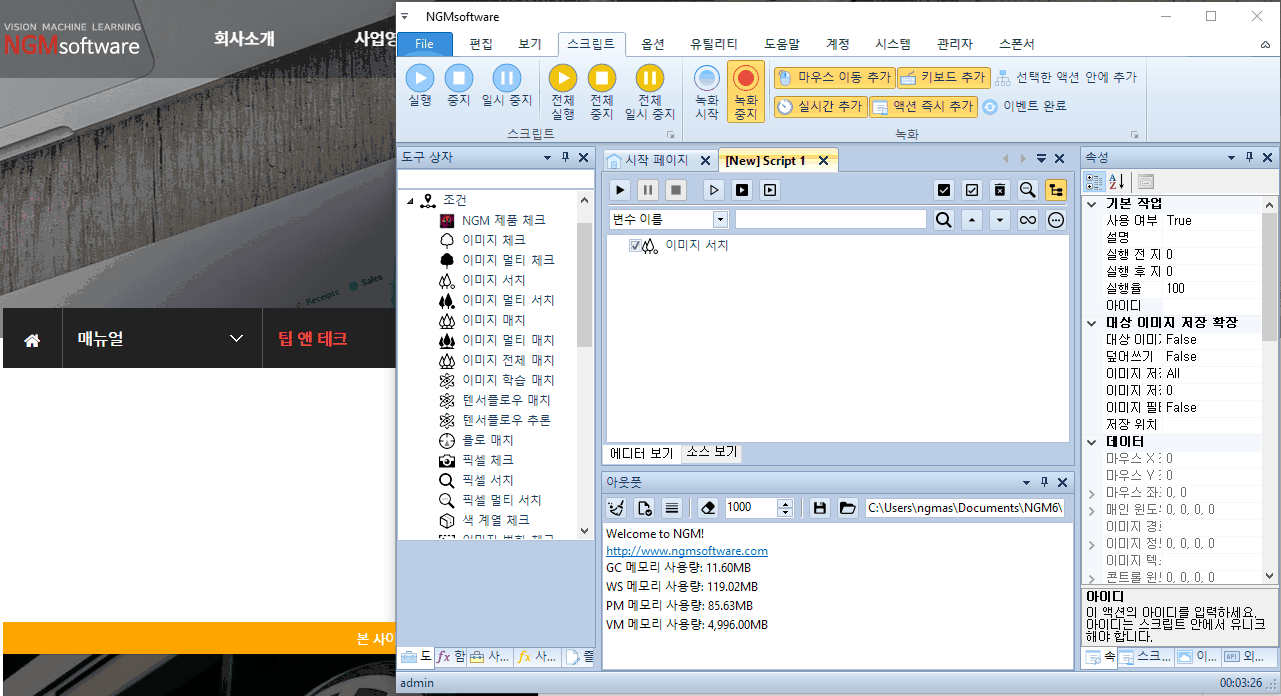Click the zoom-out magnifier icon in the editor toolbar

1027,189
